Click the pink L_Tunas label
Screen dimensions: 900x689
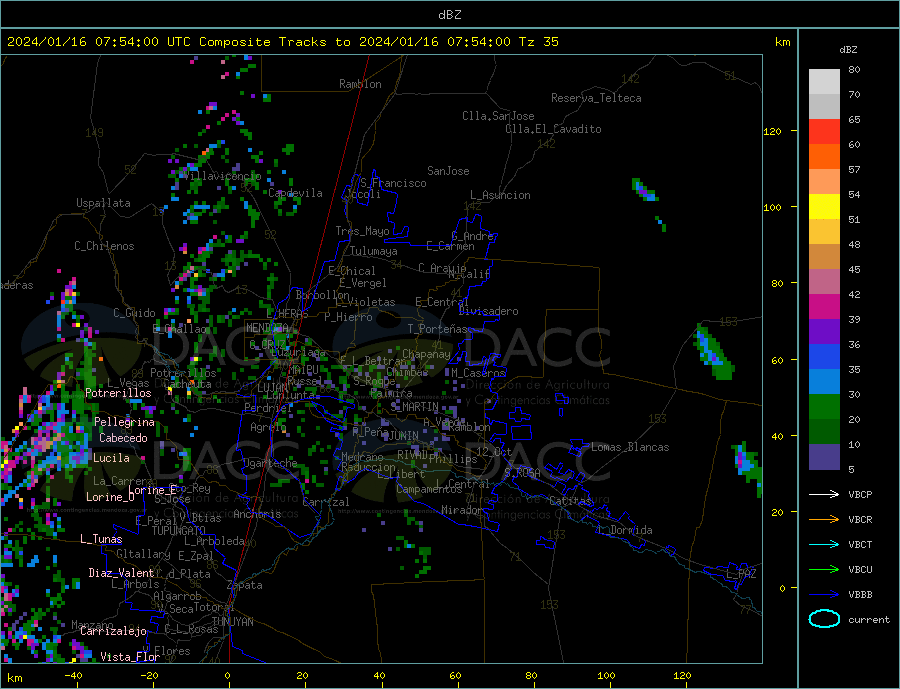click(101, 539)
